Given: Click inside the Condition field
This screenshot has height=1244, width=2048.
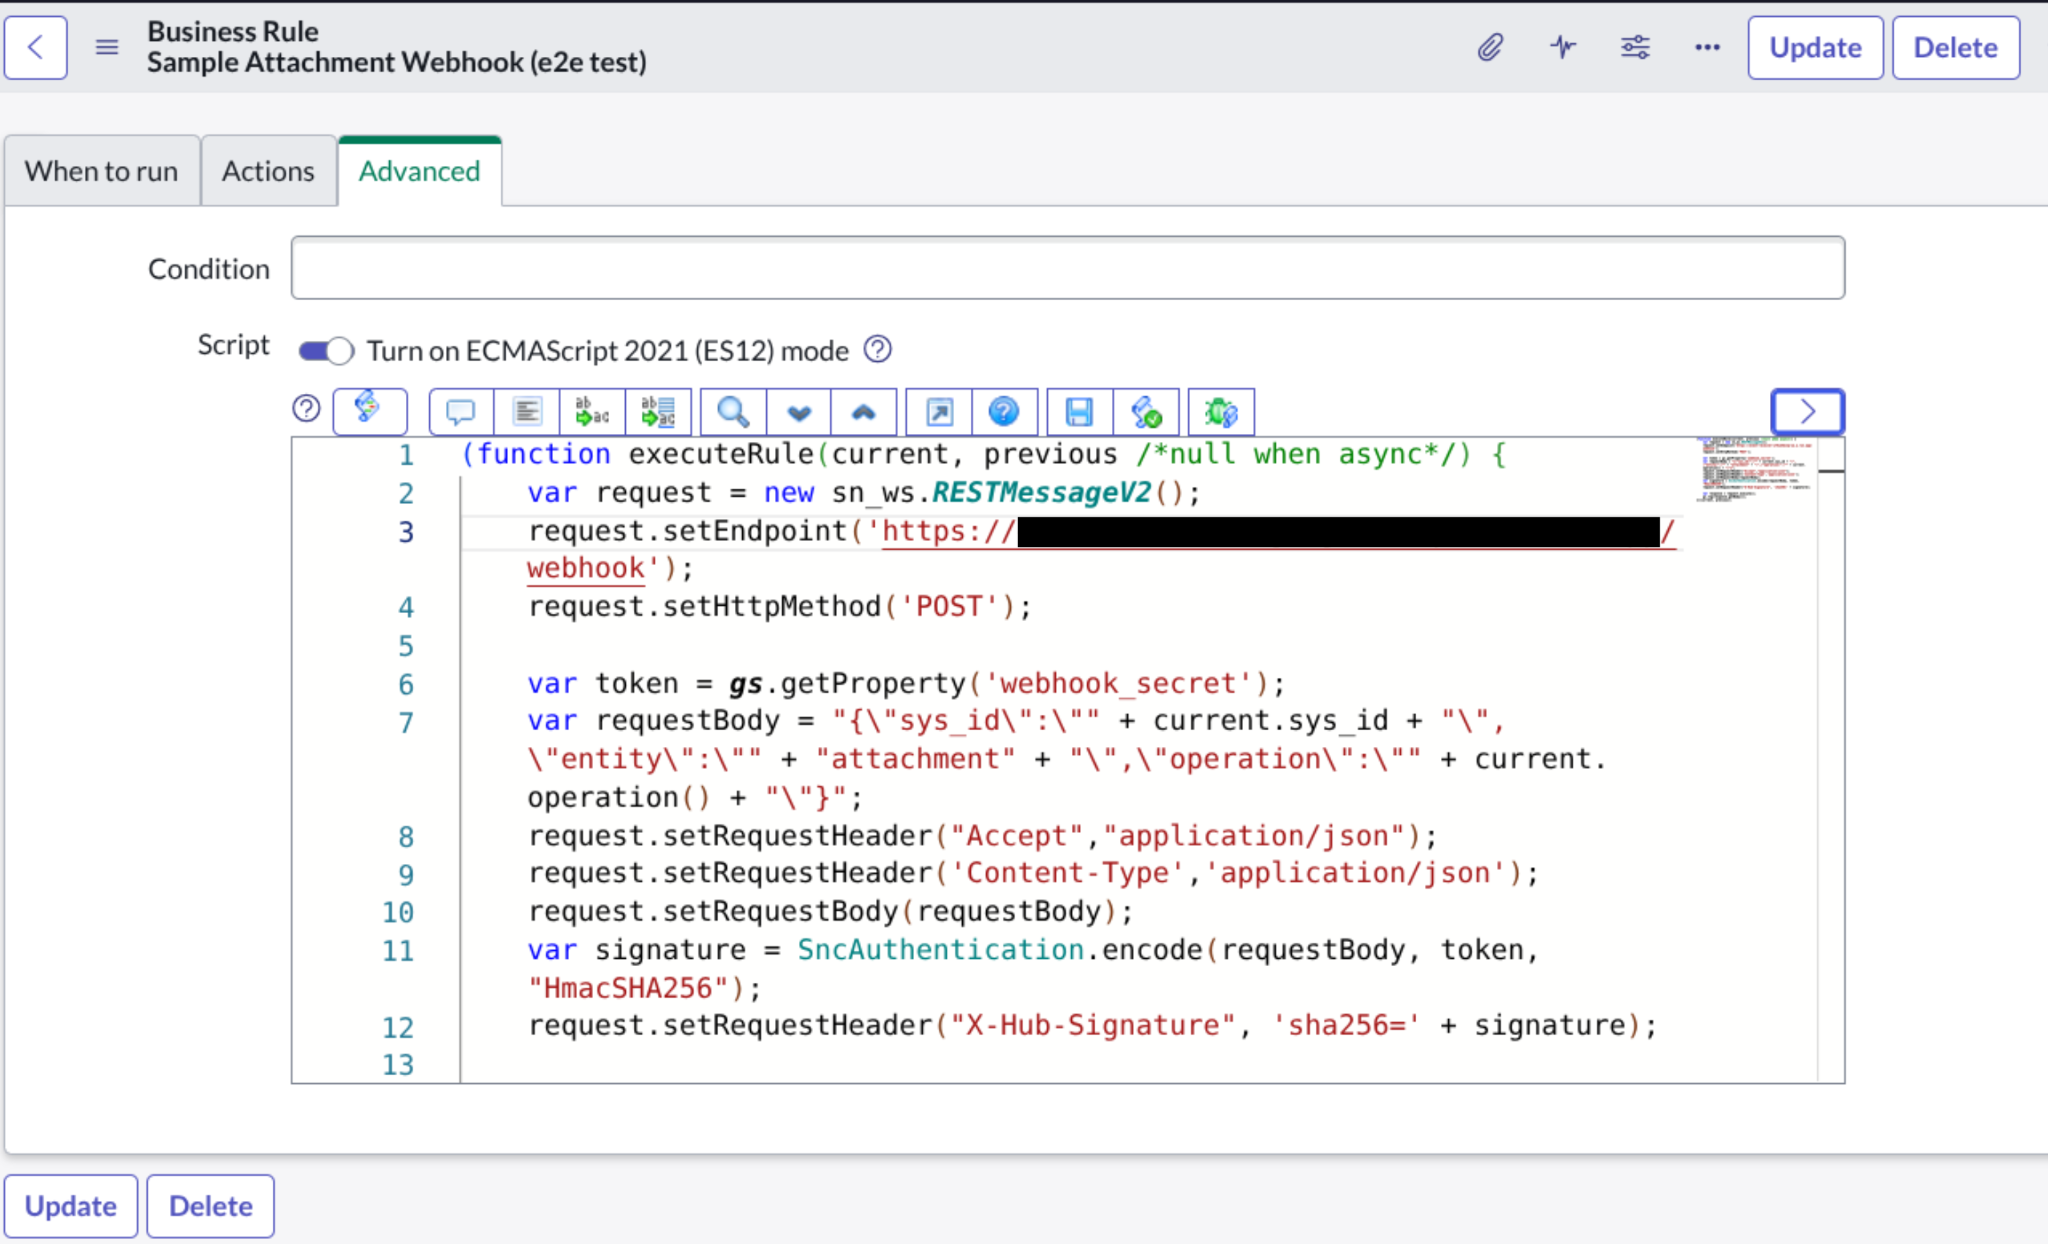Looking at the screenshot, I should point(1066,268).
